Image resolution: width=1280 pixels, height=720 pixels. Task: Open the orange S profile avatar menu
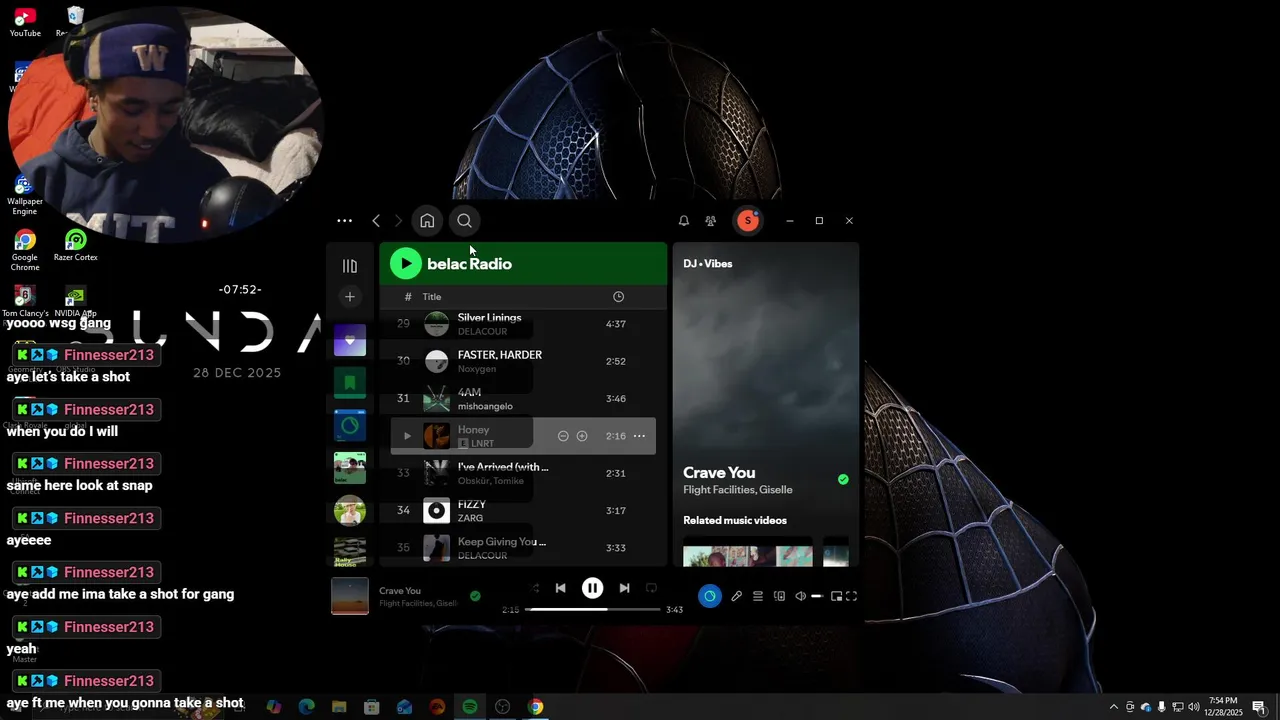pyautogui.click(x=747, y=221)
